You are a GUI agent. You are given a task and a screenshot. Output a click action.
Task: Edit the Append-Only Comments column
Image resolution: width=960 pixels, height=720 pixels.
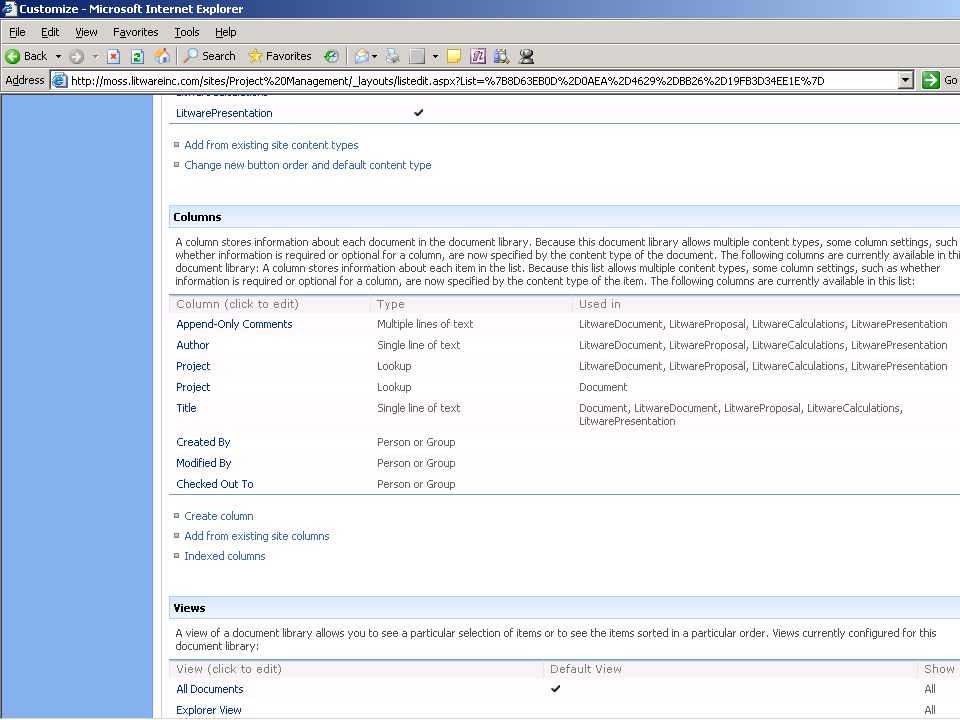(234, 324)
